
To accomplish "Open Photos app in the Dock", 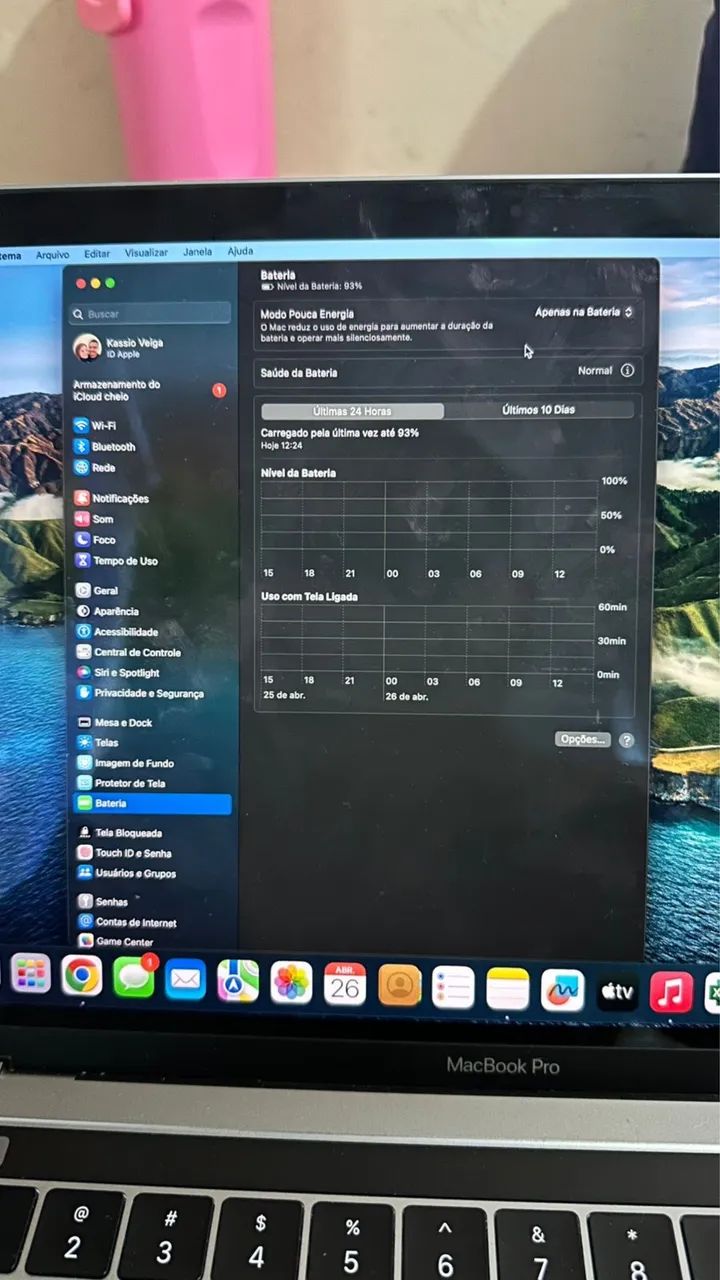I will click(291, 983).
